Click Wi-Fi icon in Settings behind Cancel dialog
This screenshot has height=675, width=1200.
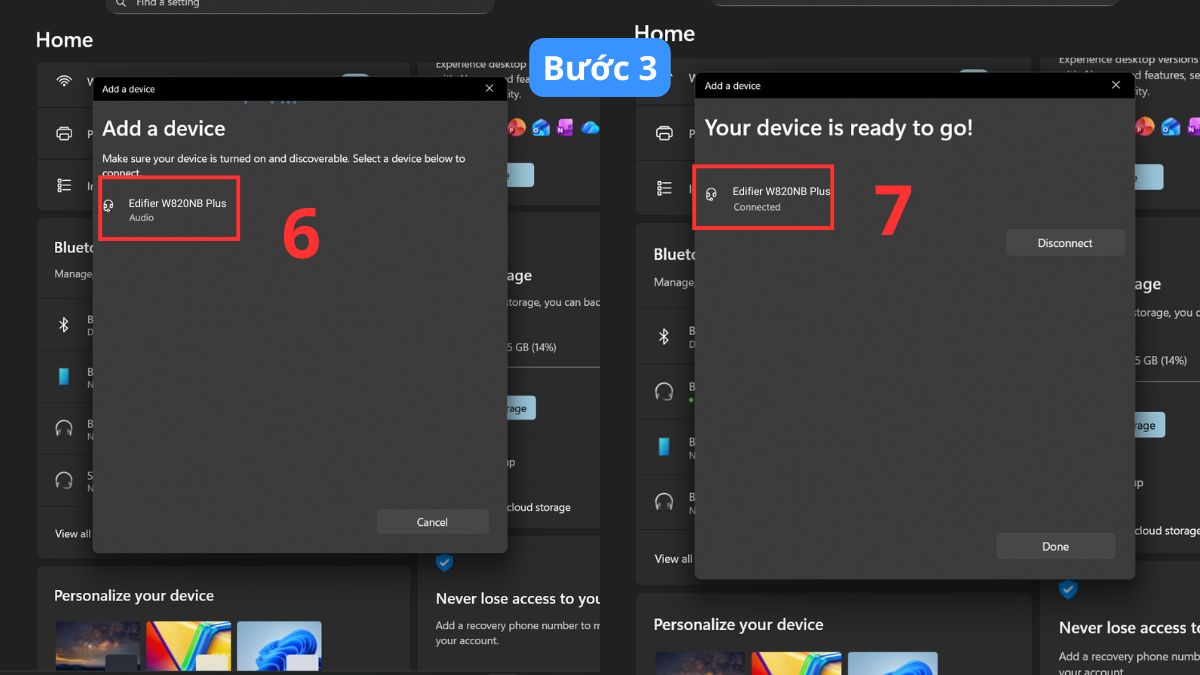click(x=64, y=81)
